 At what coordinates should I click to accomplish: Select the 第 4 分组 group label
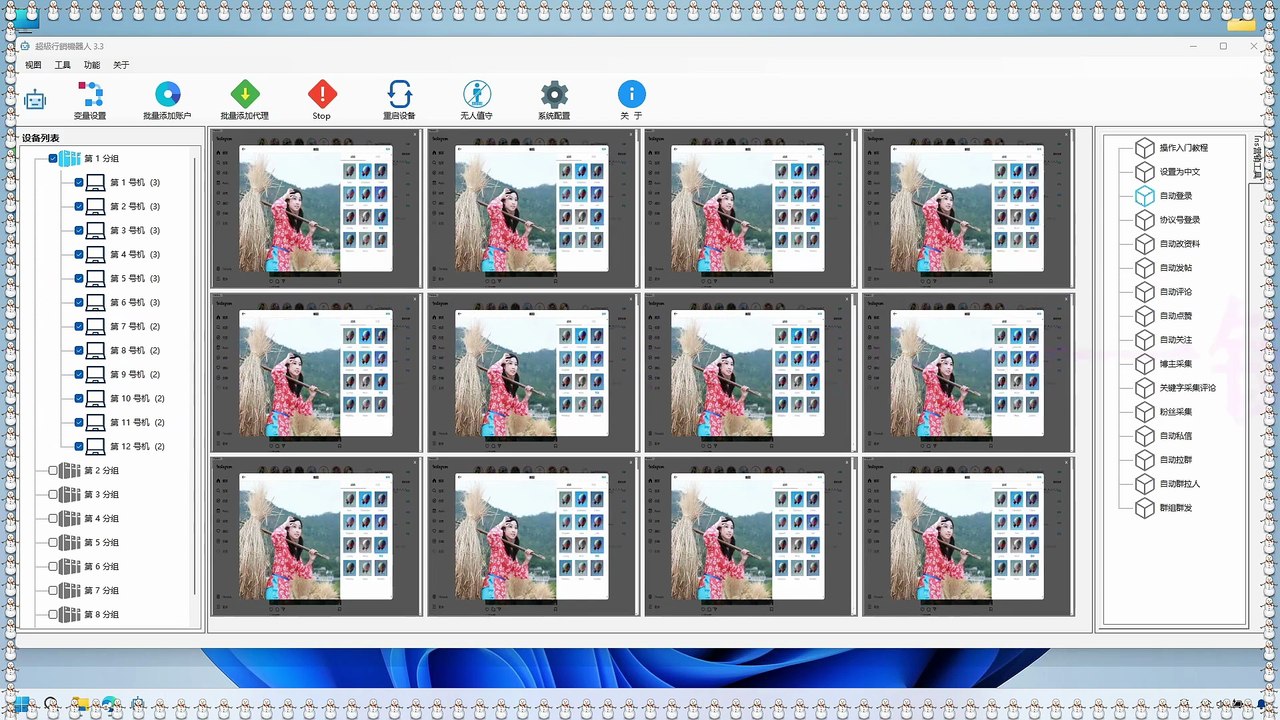tap(101, 519)
